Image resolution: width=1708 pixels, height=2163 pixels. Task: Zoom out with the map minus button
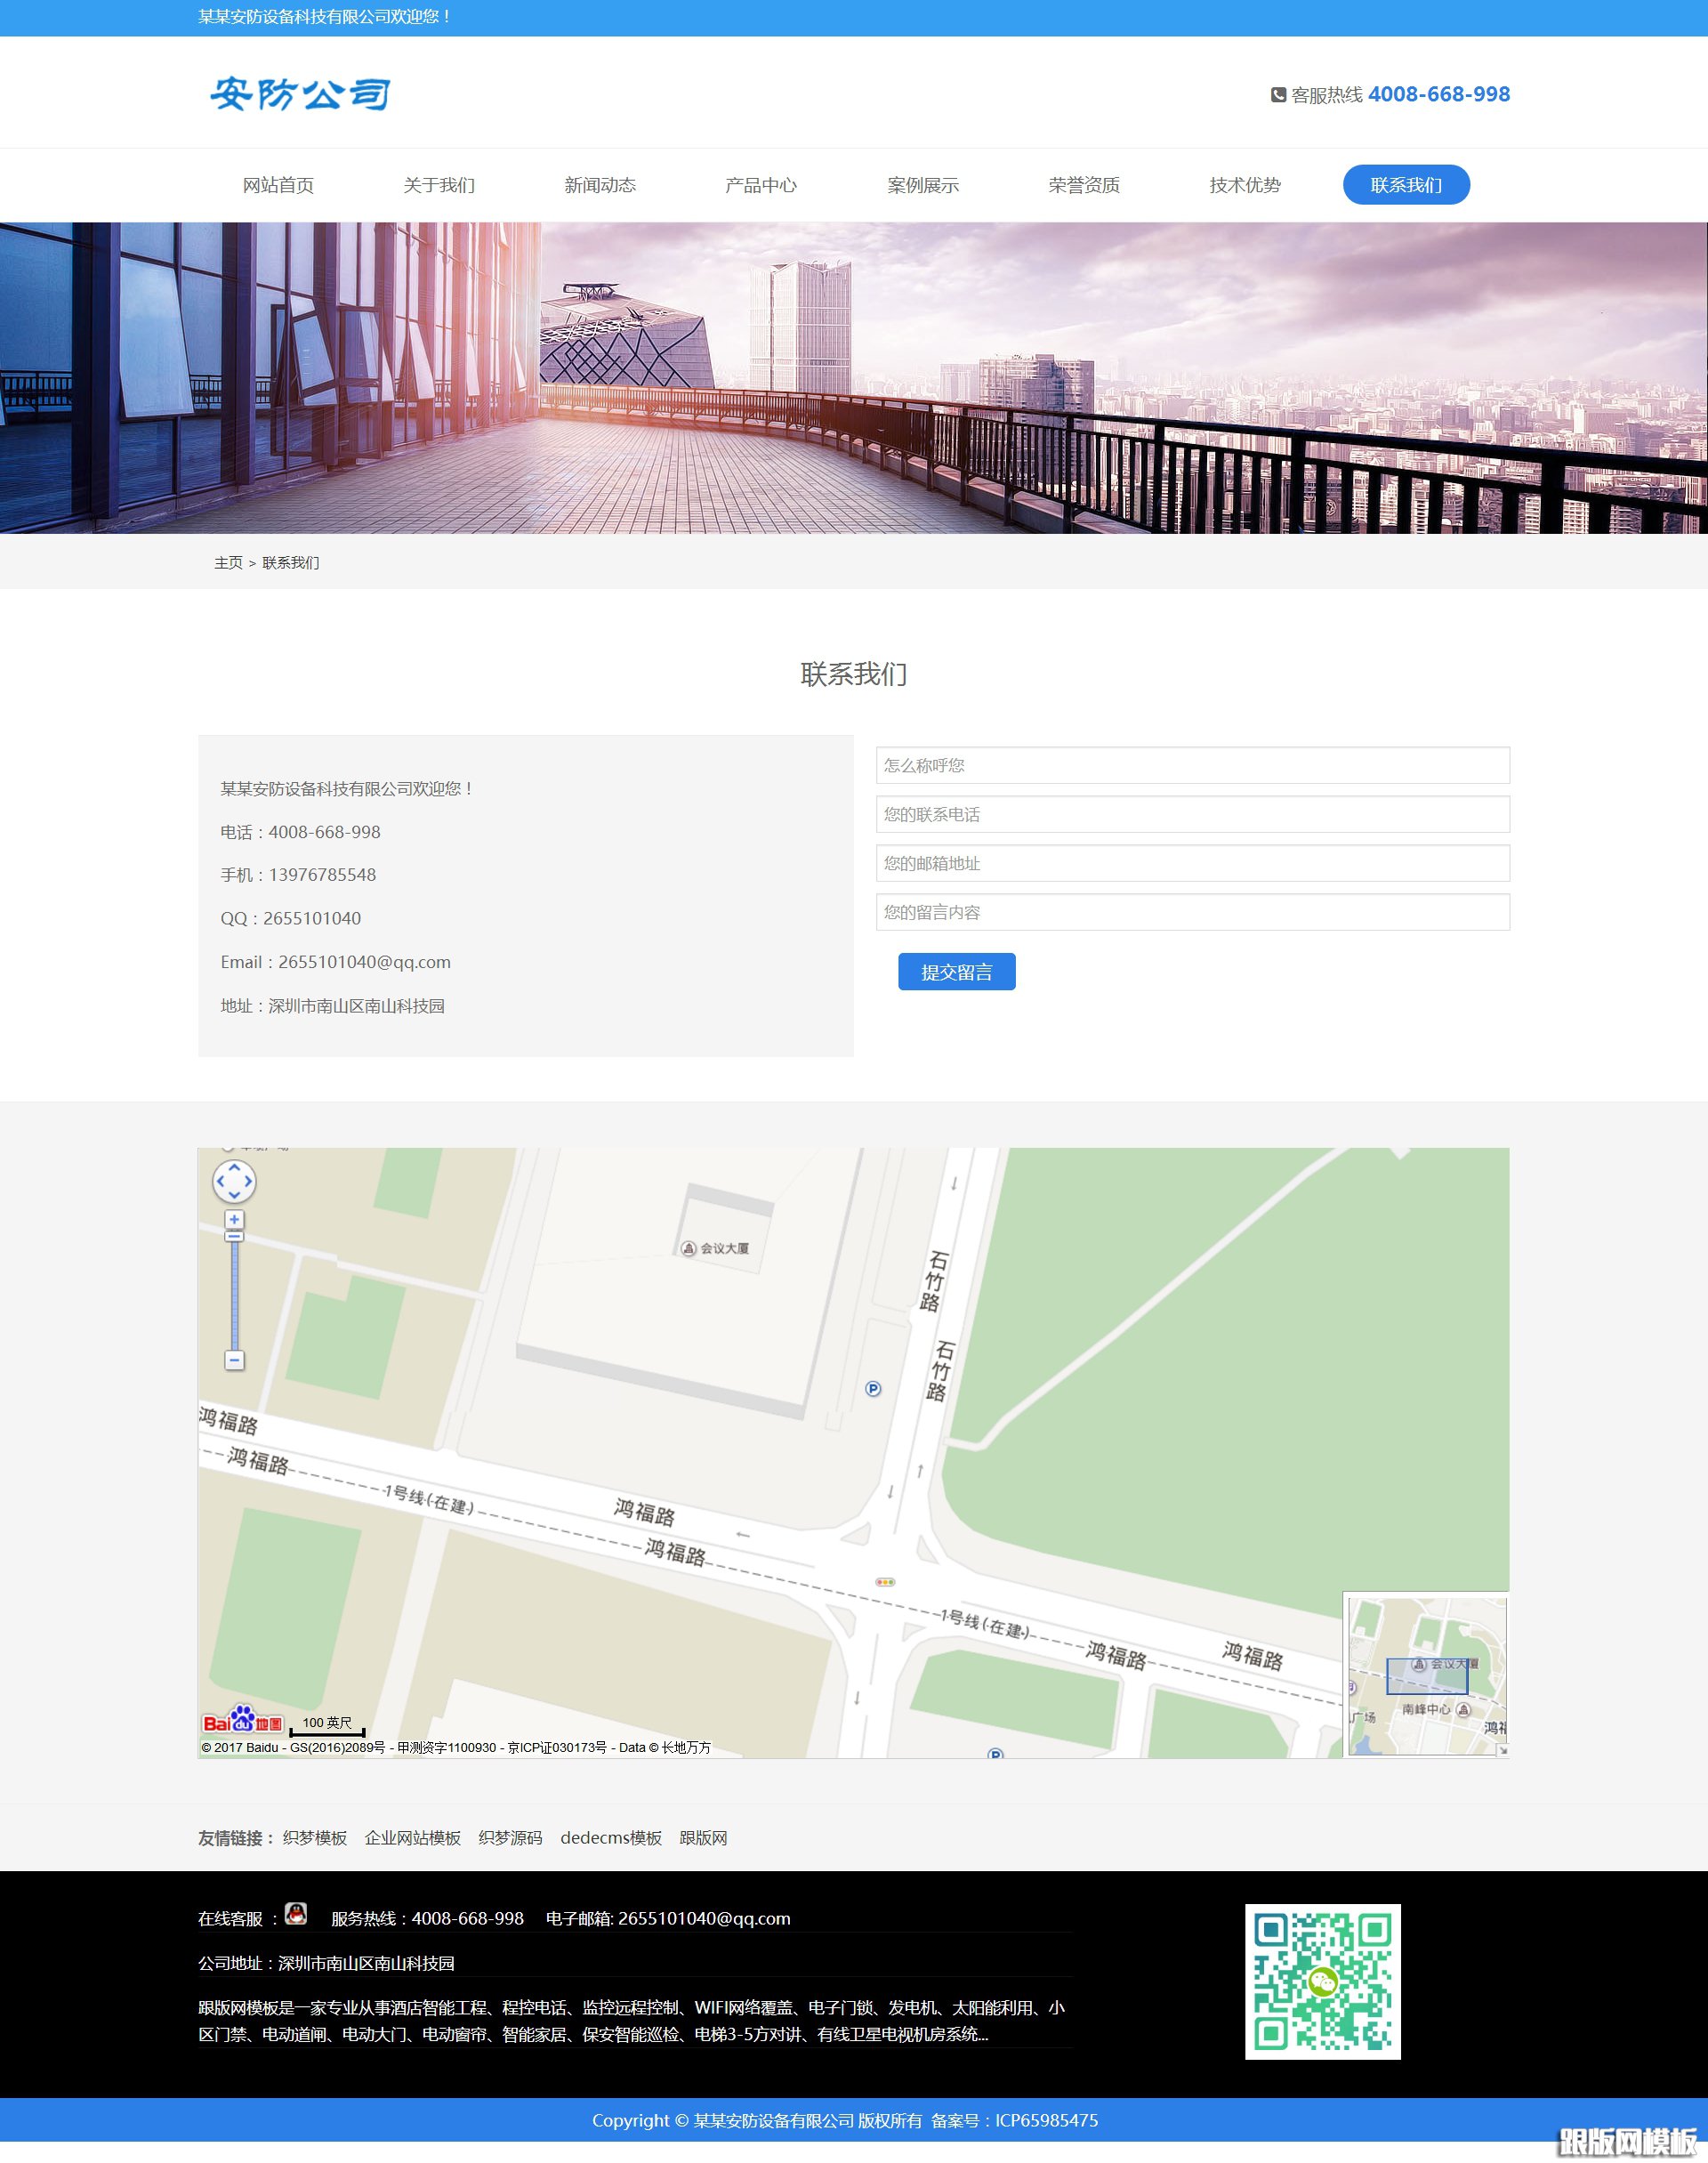click(x=234, y=1360)
